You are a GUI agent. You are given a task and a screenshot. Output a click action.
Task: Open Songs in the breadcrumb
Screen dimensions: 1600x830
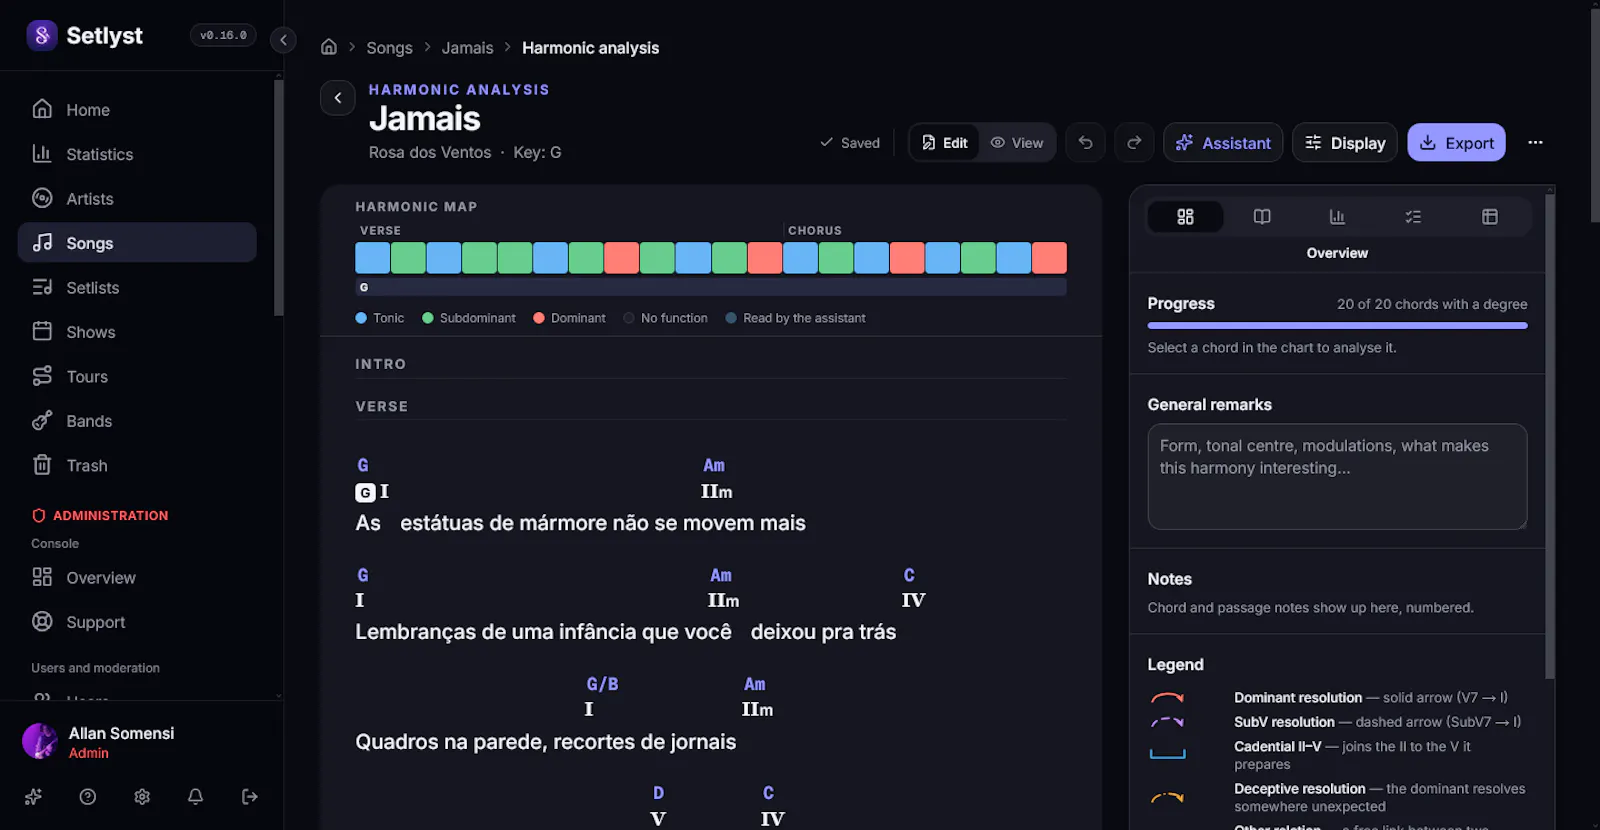click(389, 48)
